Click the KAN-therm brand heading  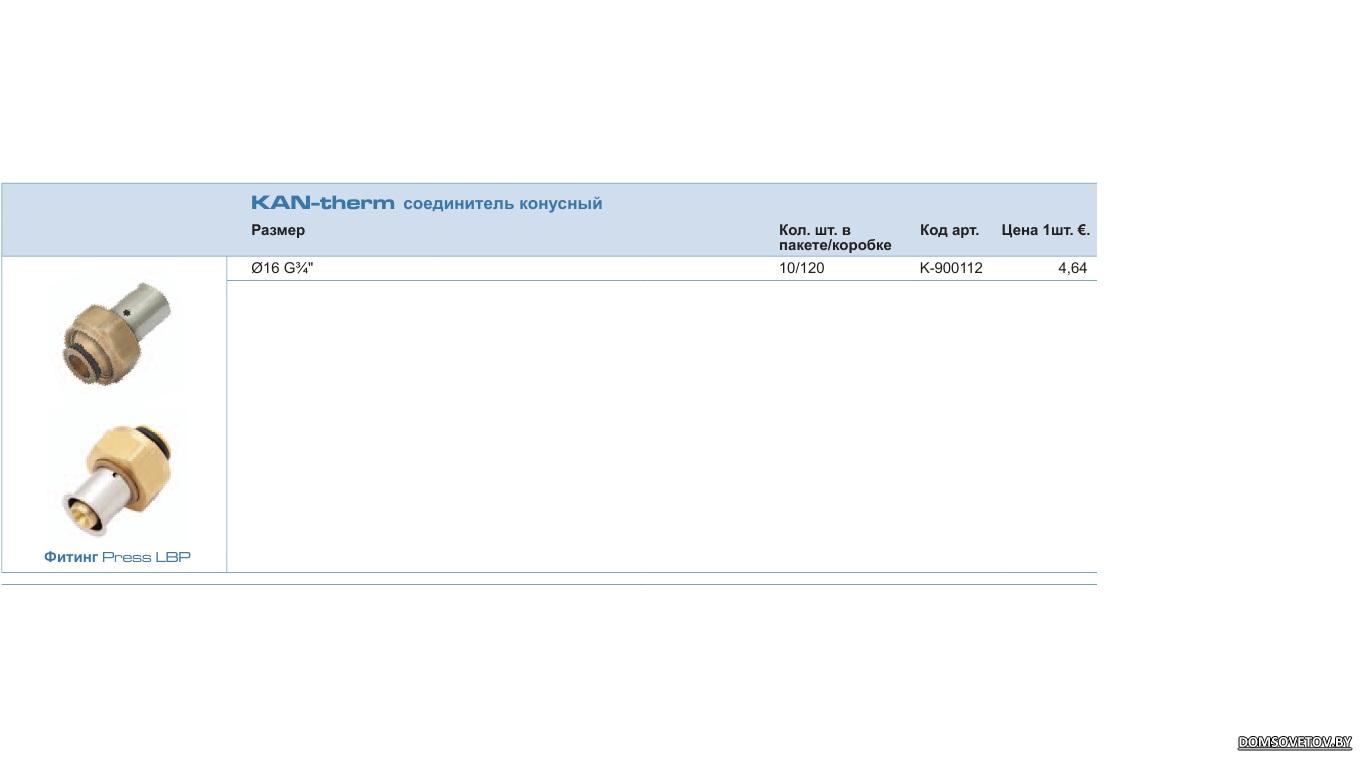(x=323, y=203)
